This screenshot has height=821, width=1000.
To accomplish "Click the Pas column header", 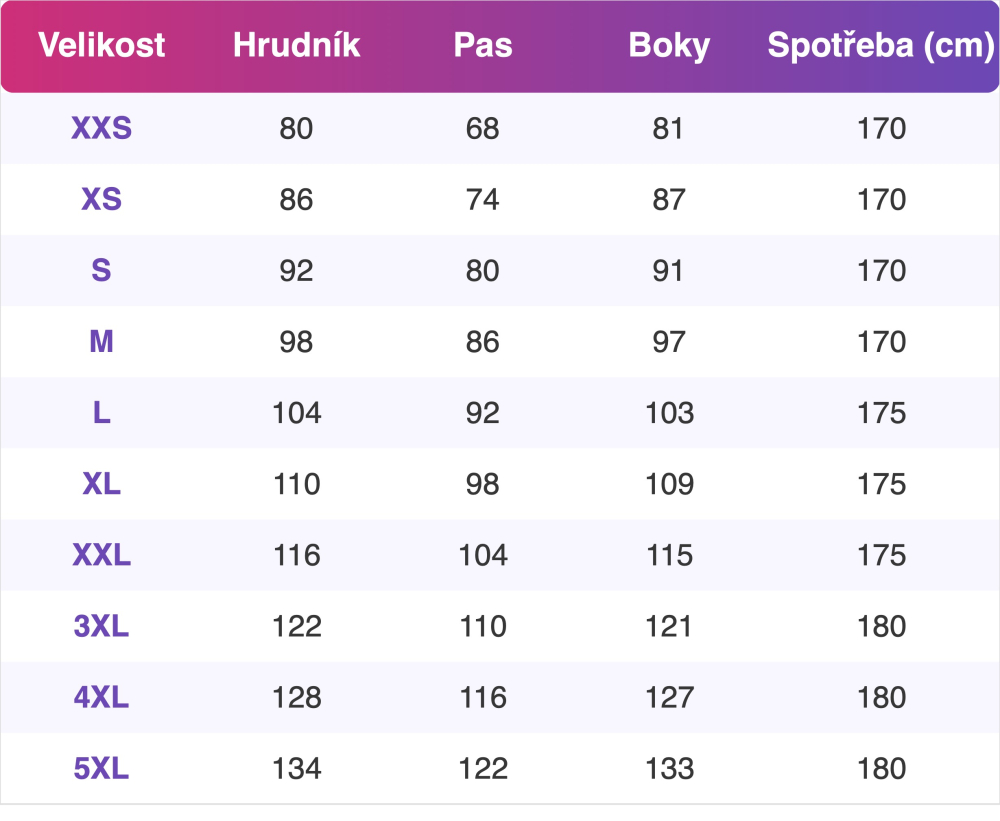I will (x=483, y=45).
